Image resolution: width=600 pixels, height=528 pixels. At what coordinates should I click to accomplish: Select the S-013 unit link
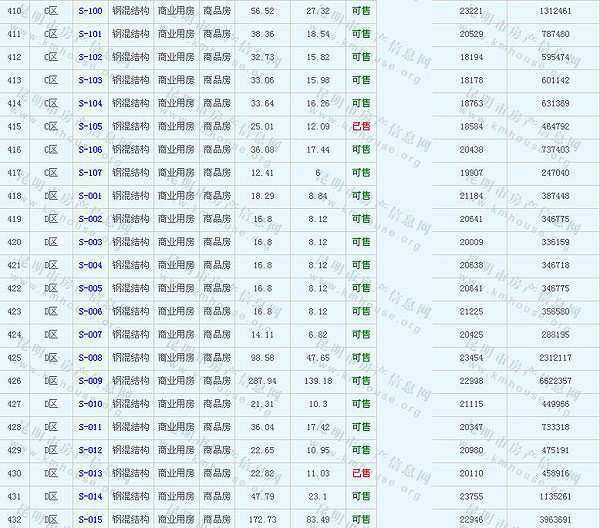90,473
